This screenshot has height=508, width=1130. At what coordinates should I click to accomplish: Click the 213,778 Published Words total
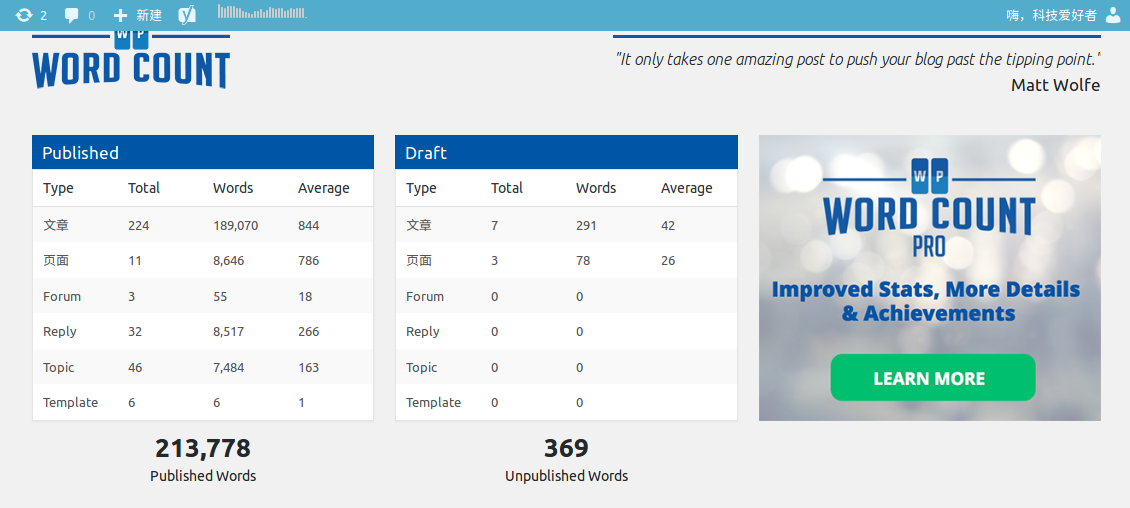(203, 448)
